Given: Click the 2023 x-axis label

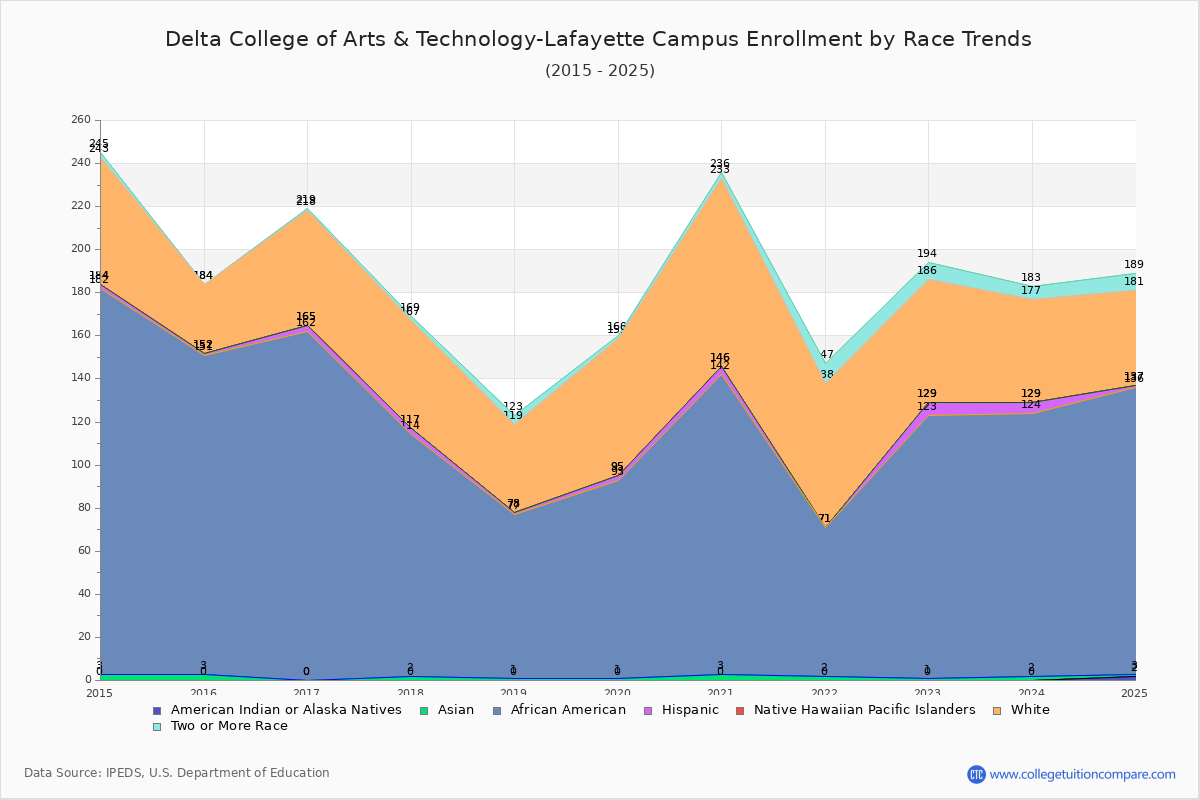Looking at the screenshot, I should coord(928,693).
